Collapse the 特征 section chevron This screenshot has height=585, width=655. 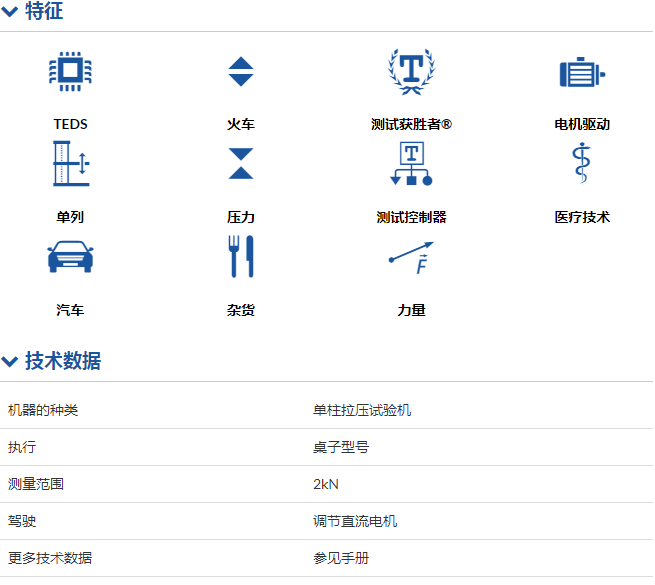10,12
